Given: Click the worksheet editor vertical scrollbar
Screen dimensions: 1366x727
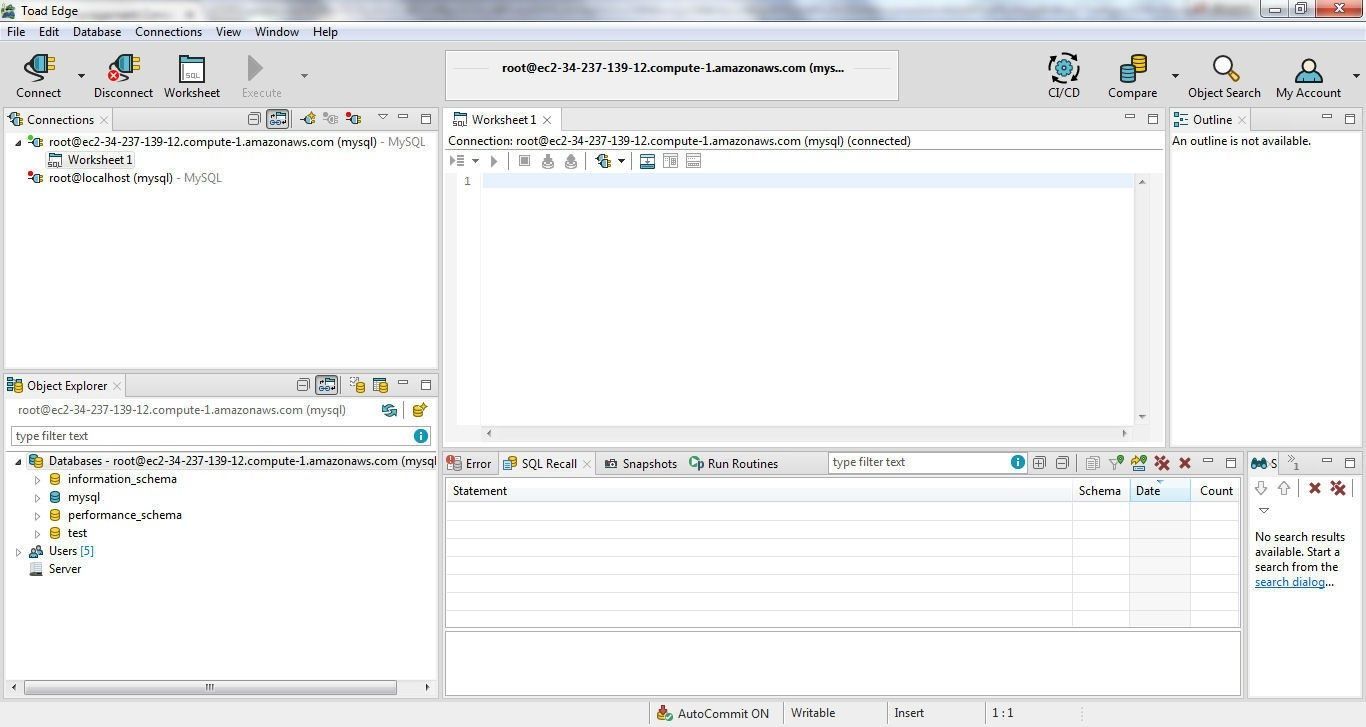Looking at the screenshot, I should tap(1142, 299).
